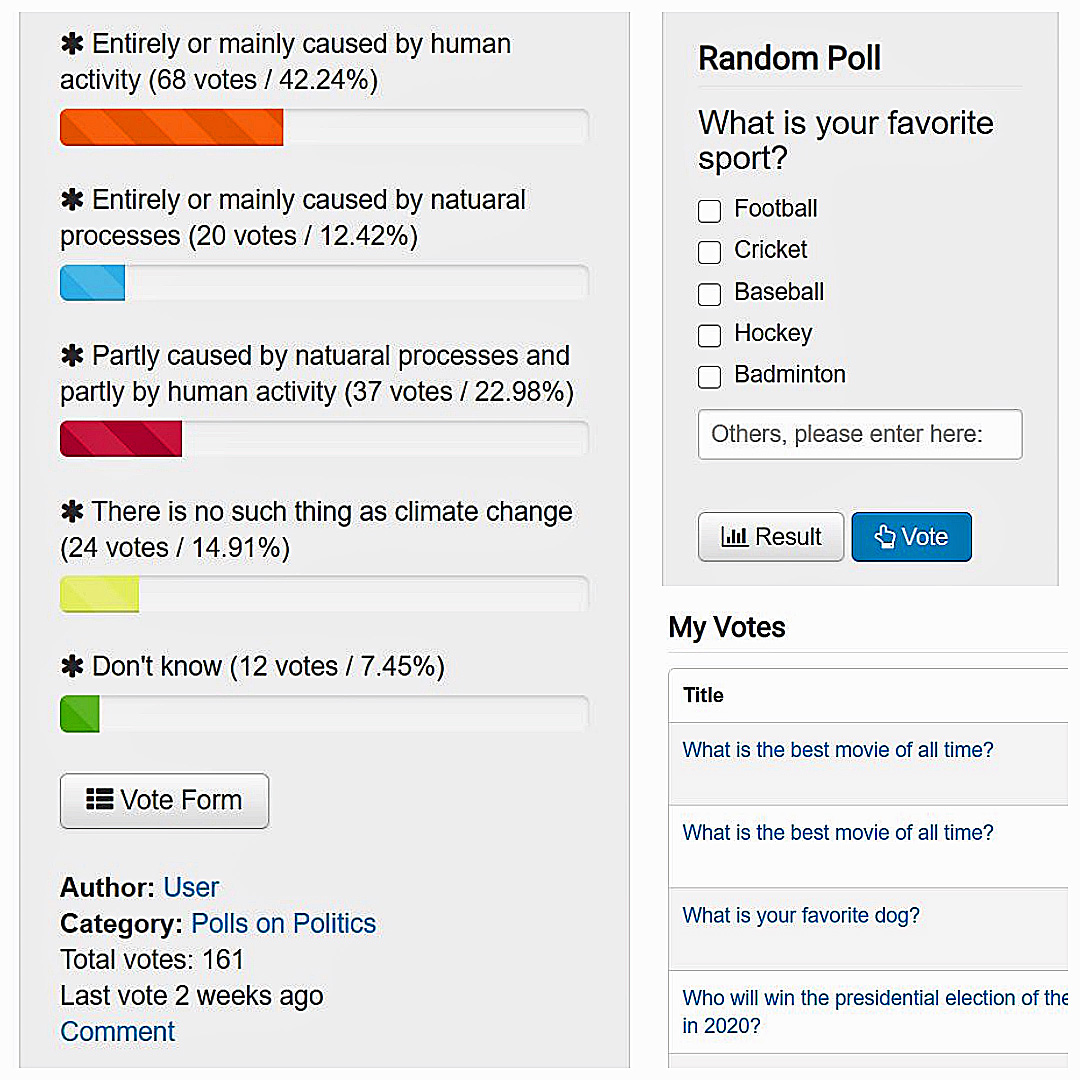The image size is (1080, 1080).
Task: Open the "Polls on Politics" category
Action: (x=283, y=923)
